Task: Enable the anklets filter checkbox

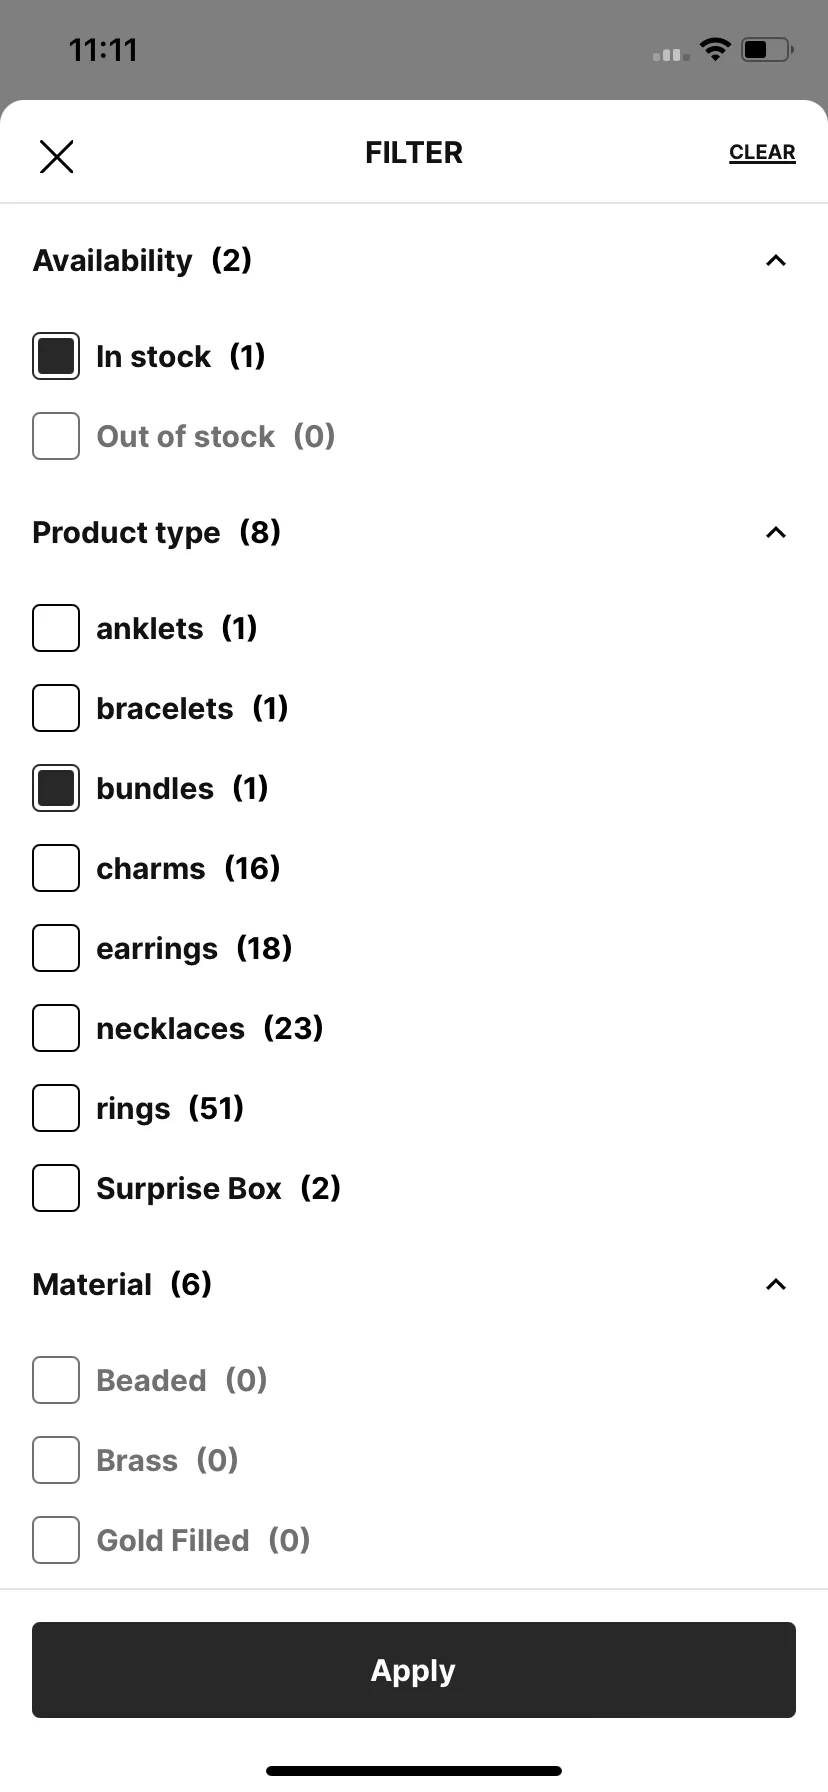Action: pyautogui.click(x=56, y=628)
